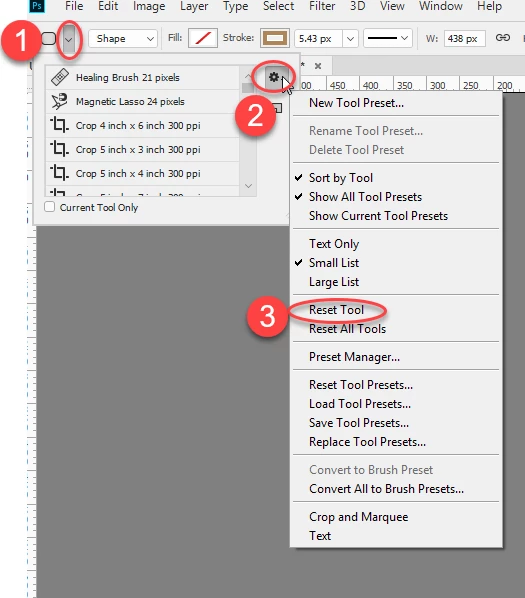Enable the Current Tool Only checkbox
The width and height of the screenshot is (525, 598).
[50, 207]
